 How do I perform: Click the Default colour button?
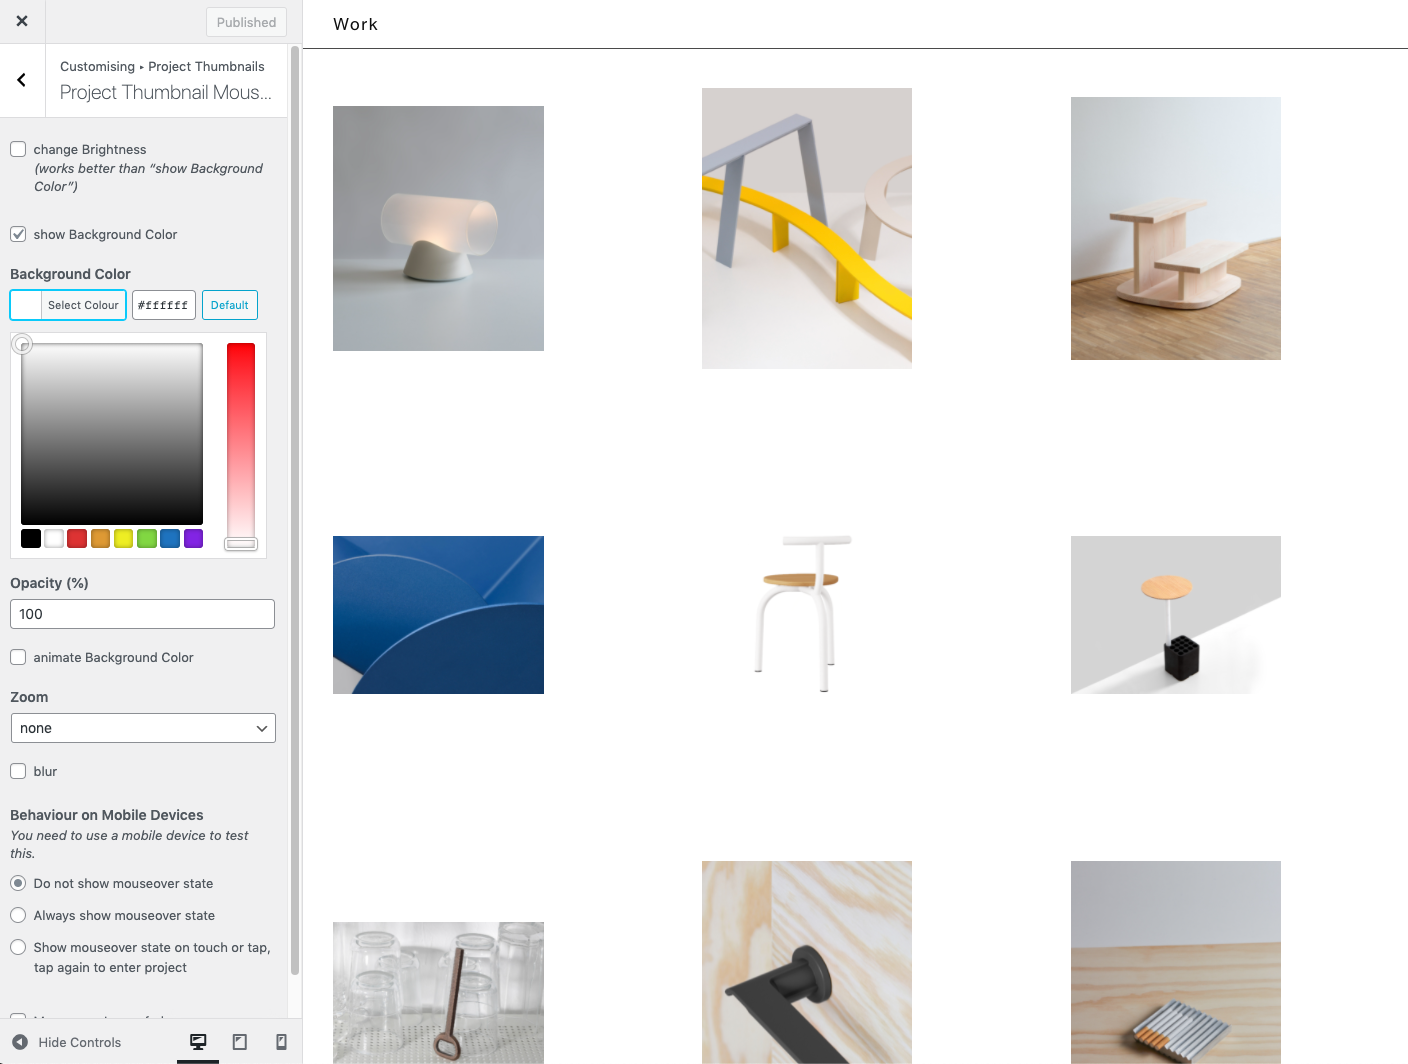click(229, 305)
